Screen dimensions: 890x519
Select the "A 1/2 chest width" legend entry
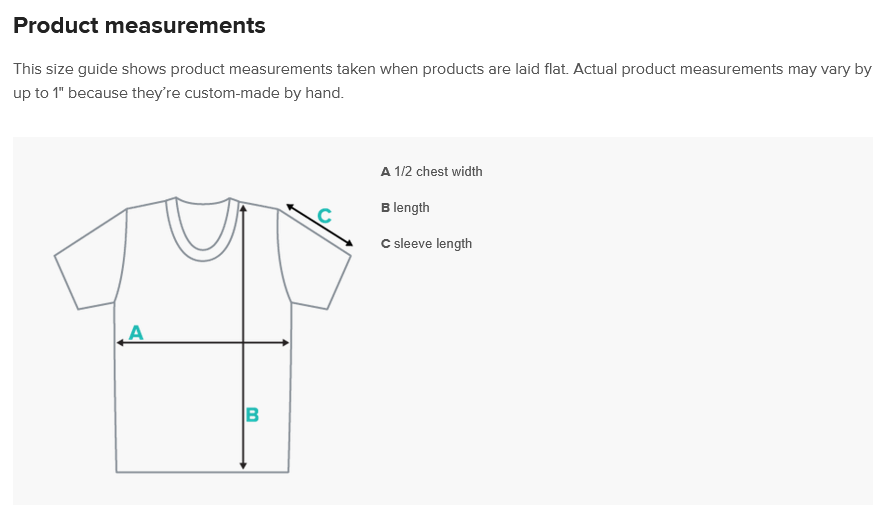[431, 171]
